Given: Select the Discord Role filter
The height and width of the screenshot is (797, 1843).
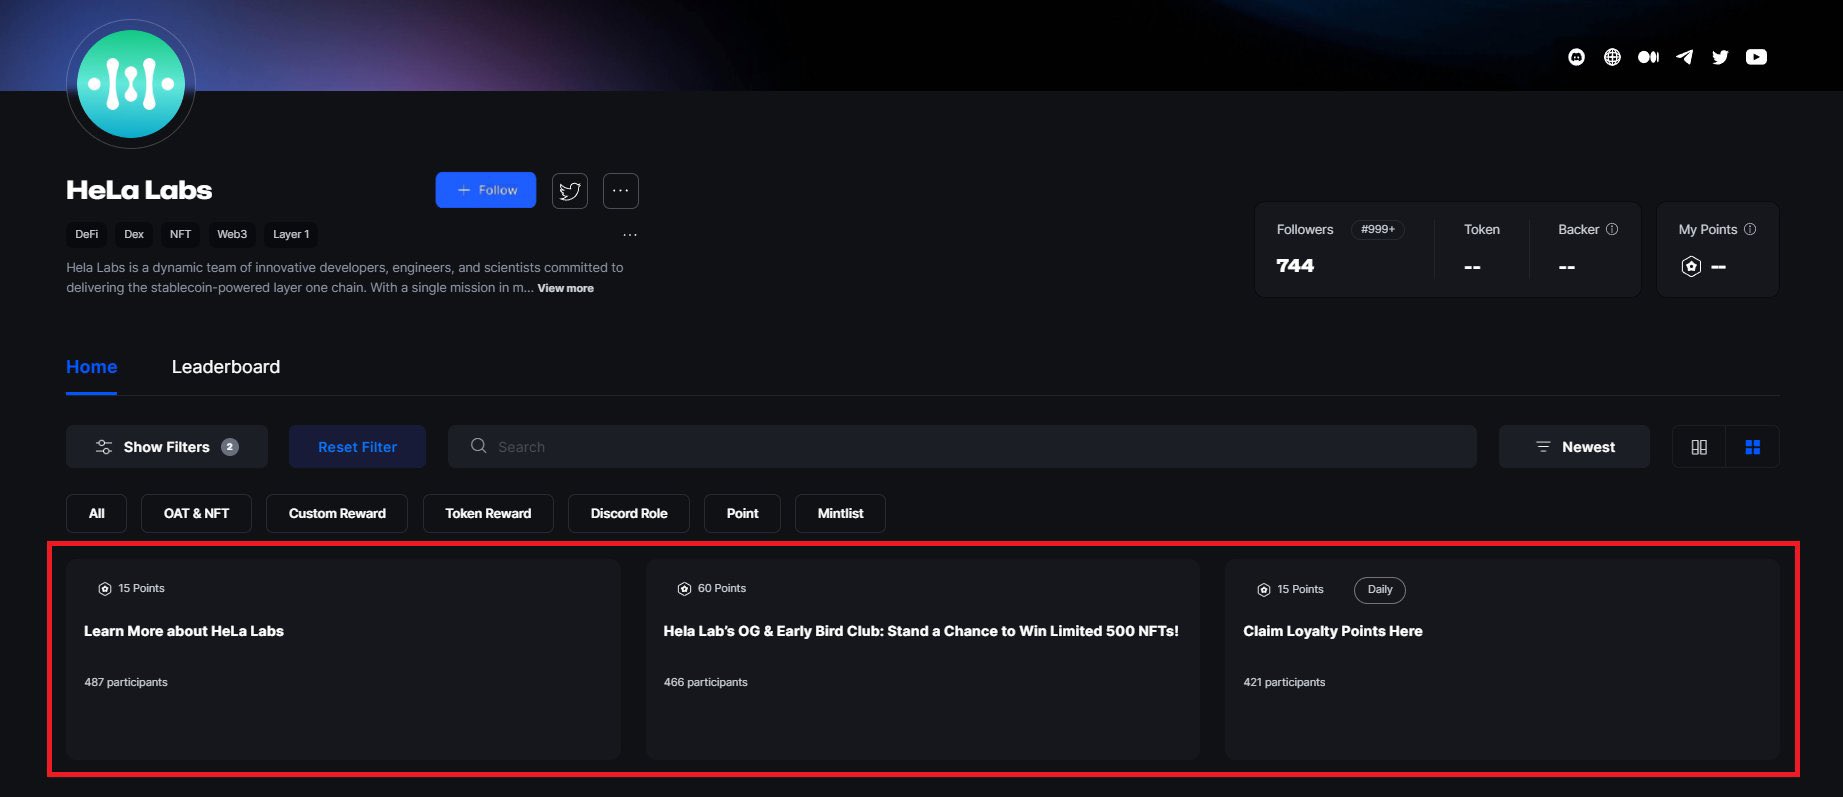Looking at the screenshot, I should point(629,513).
